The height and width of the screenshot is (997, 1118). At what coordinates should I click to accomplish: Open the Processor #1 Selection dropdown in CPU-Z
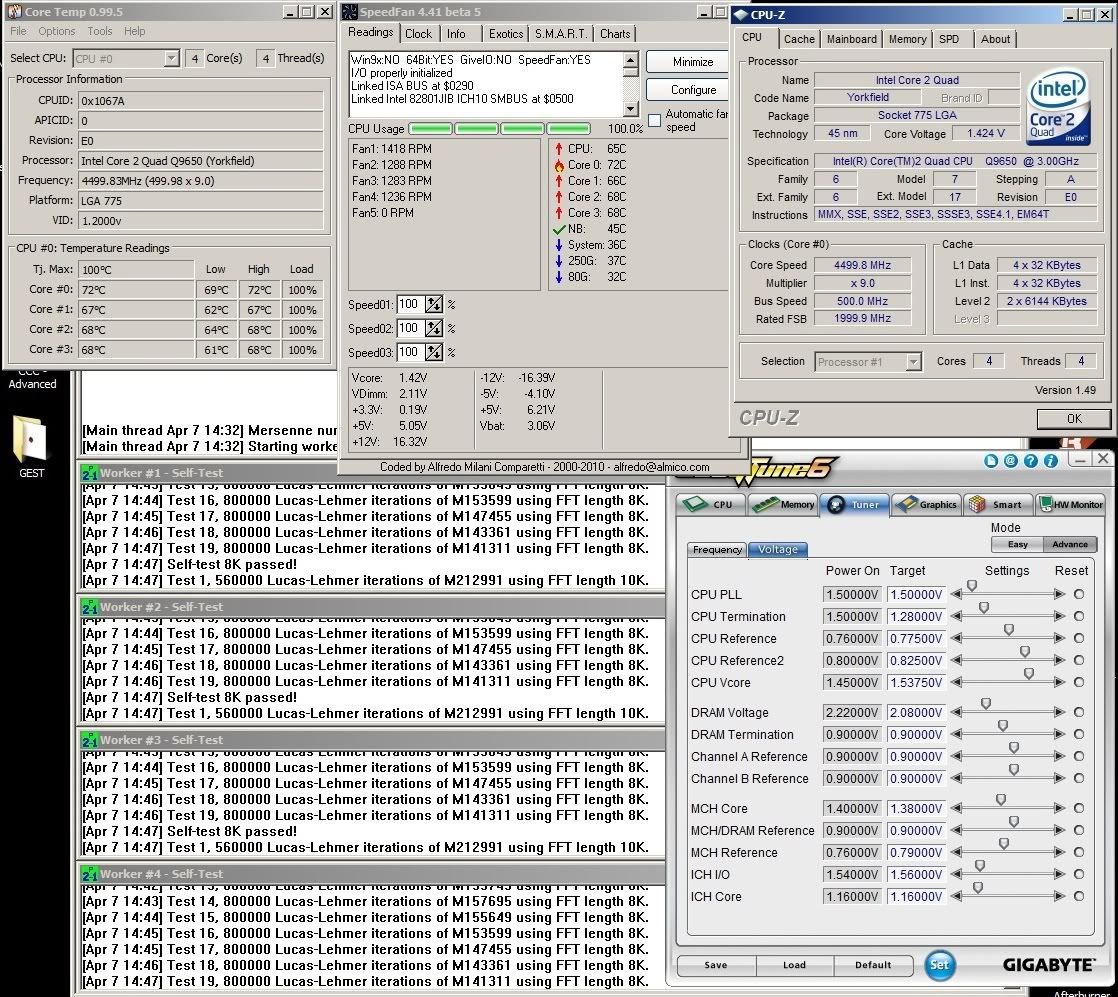(868, 362)
